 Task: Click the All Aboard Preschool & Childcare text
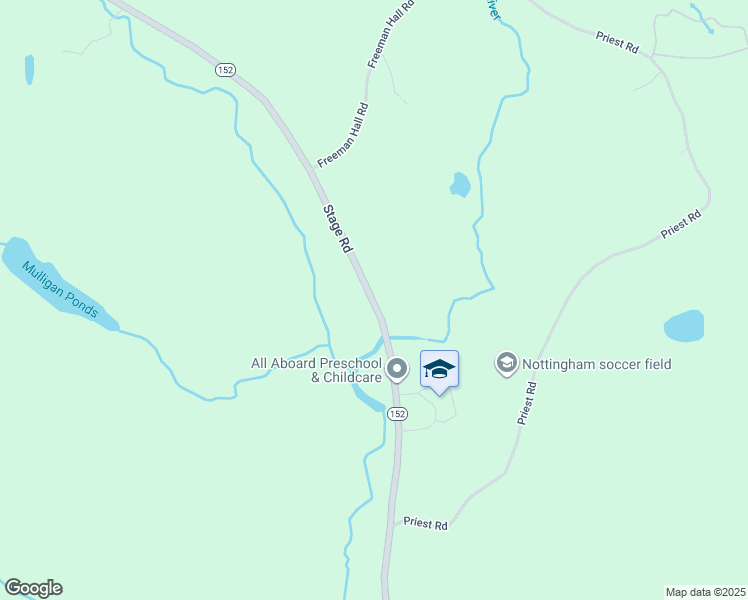[316, 370]
